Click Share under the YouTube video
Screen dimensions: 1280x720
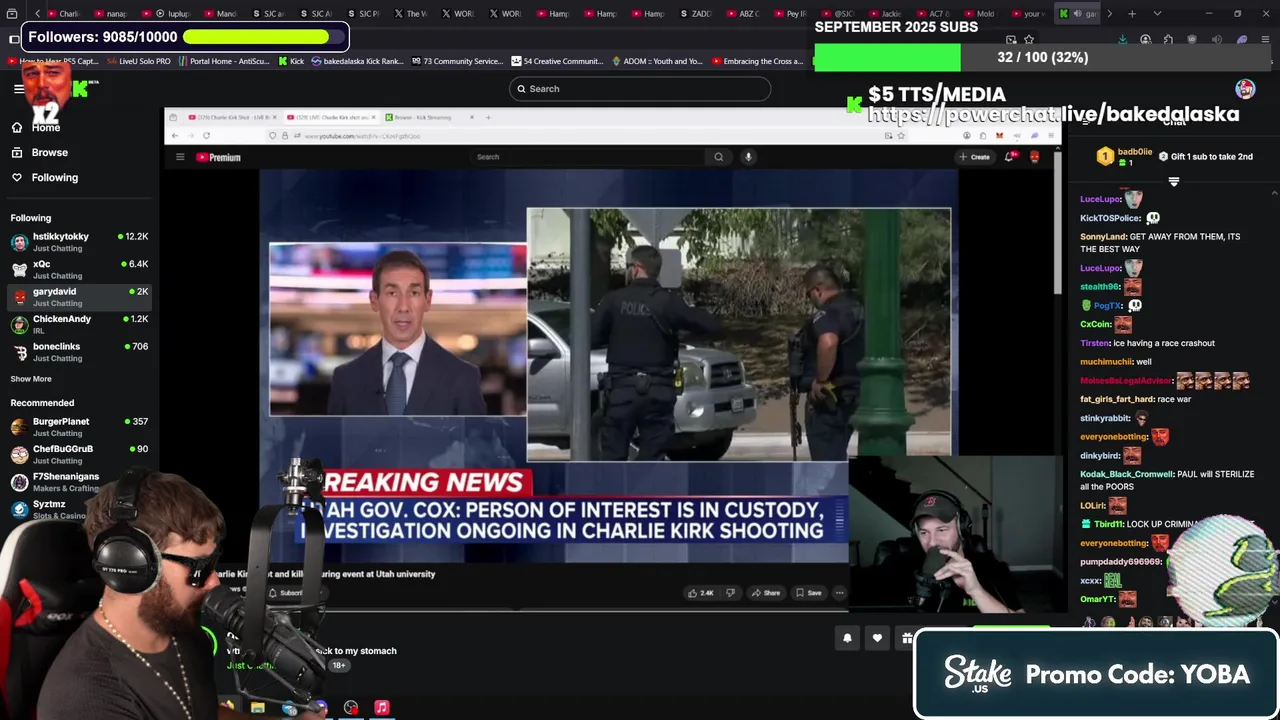click(766, 593)
